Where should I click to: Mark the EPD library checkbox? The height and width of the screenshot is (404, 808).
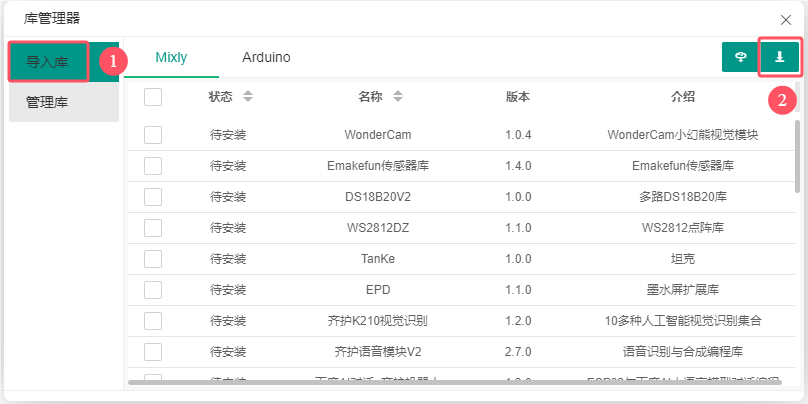(153, 290)
